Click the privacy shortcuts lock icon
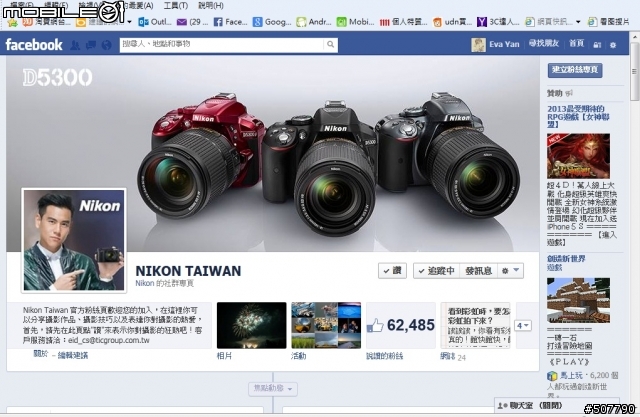This screenshot has width=640, height=417. click(597, 45)
